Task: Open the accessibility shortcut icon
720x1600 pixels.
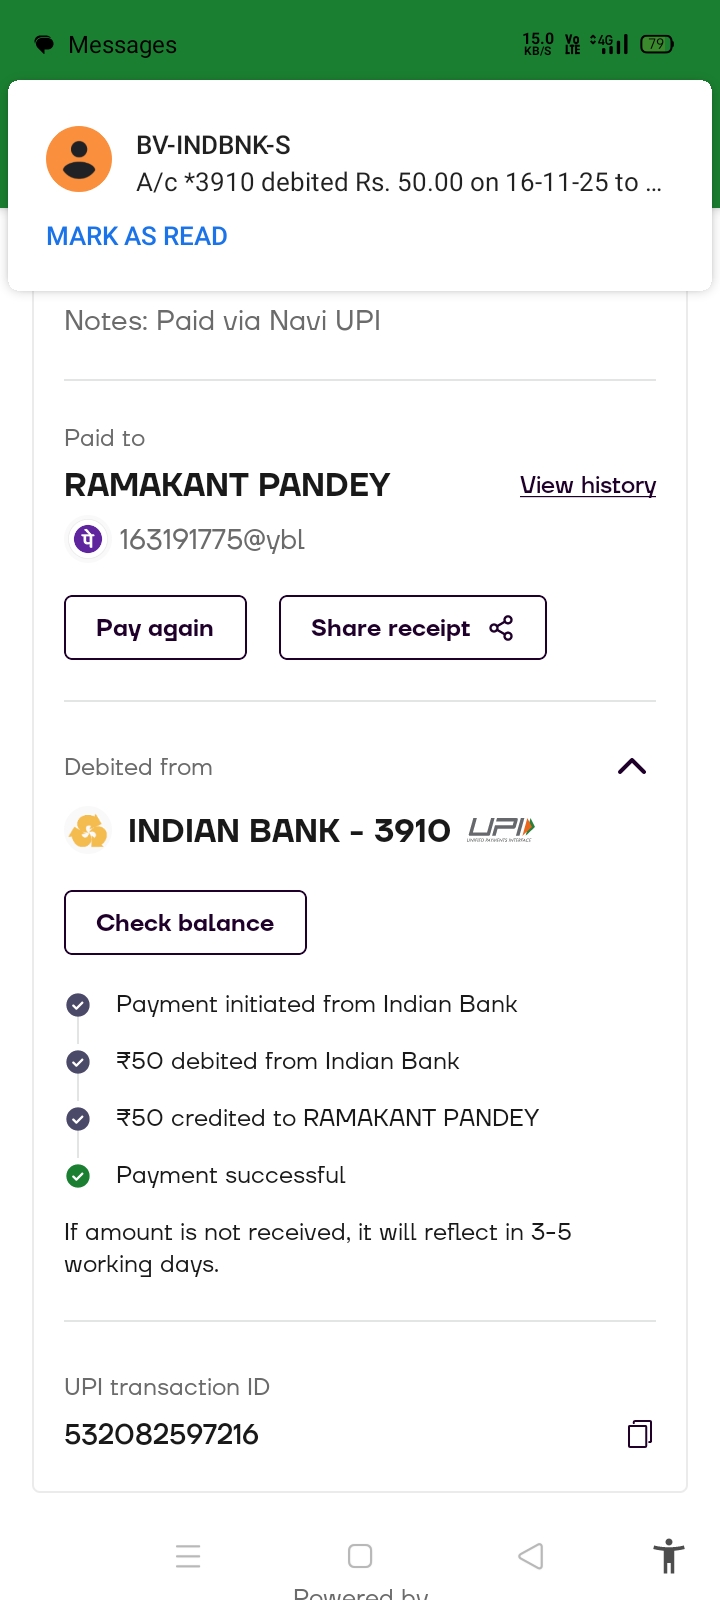Action: pyautogui.click(x=668, y=1557)
